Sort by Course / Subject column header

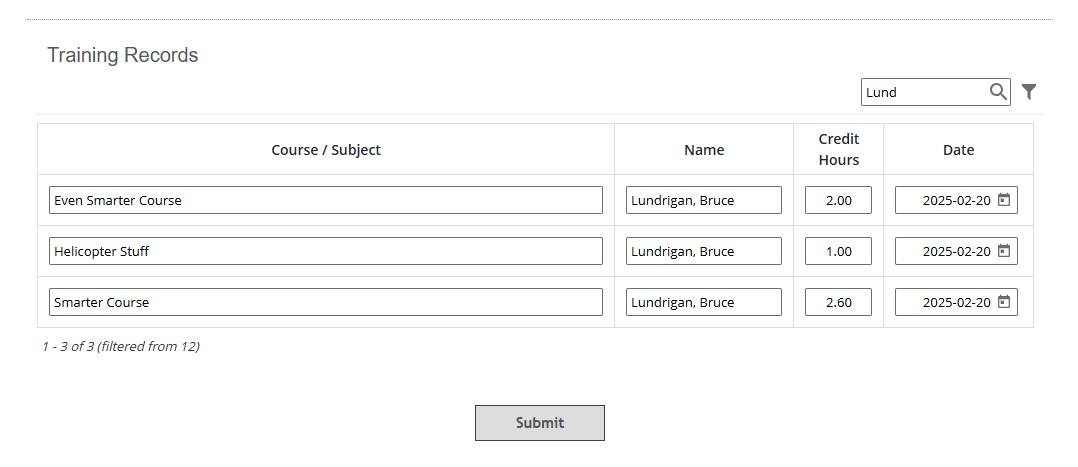326,150
